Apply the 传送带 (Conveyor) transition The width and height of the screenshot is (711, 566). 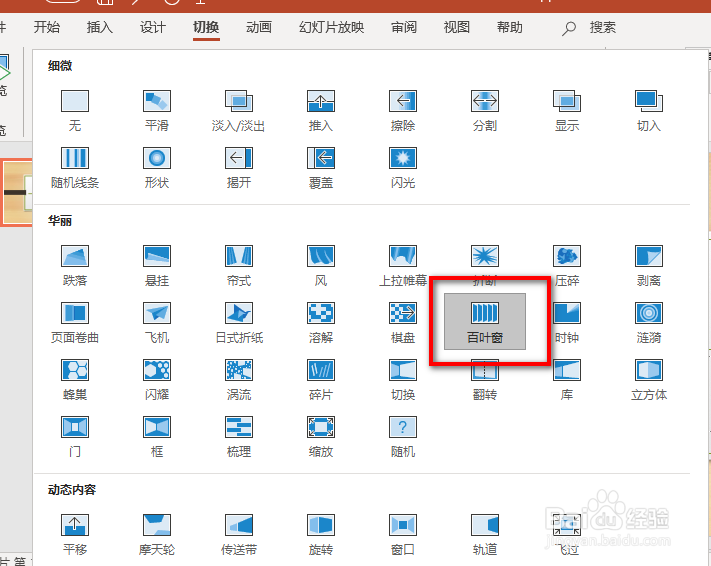[239, 535]
